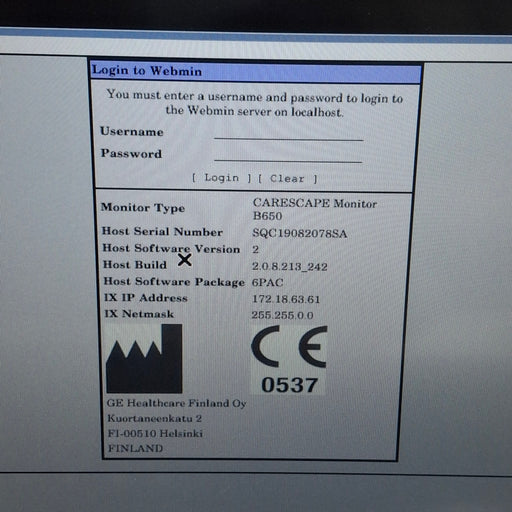This screenshot has width=512, height=512.
Task: Click the Host Software Version label
Action: click(171, 248)
